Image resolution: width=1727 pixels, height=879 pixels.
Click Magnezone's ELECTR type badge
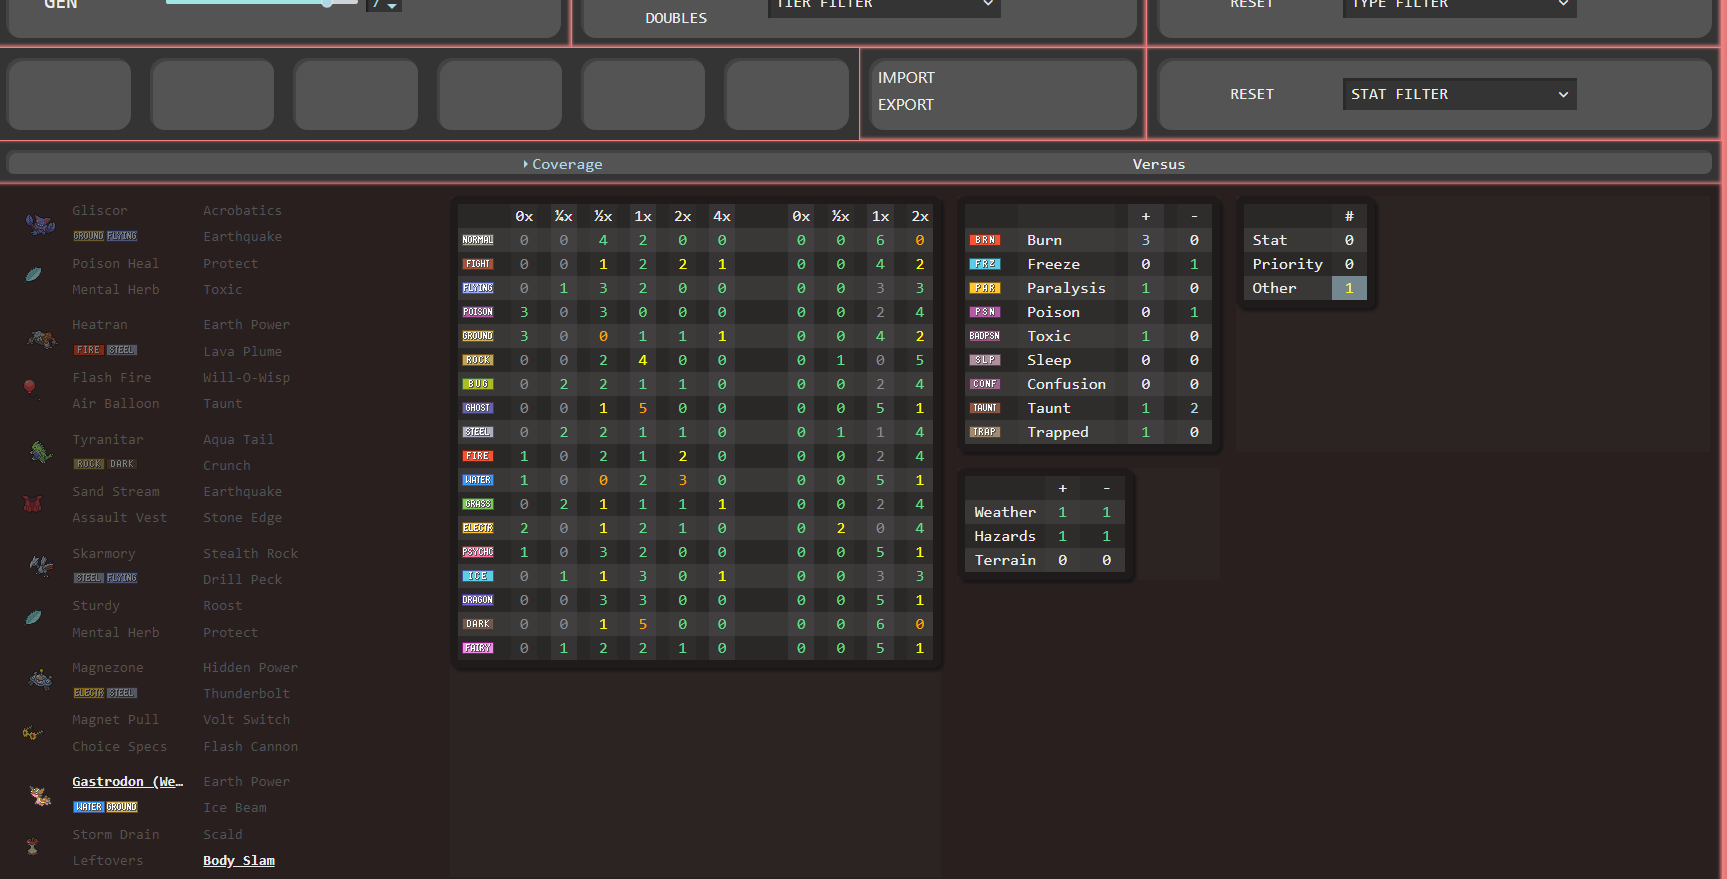[x=88, y=693]
